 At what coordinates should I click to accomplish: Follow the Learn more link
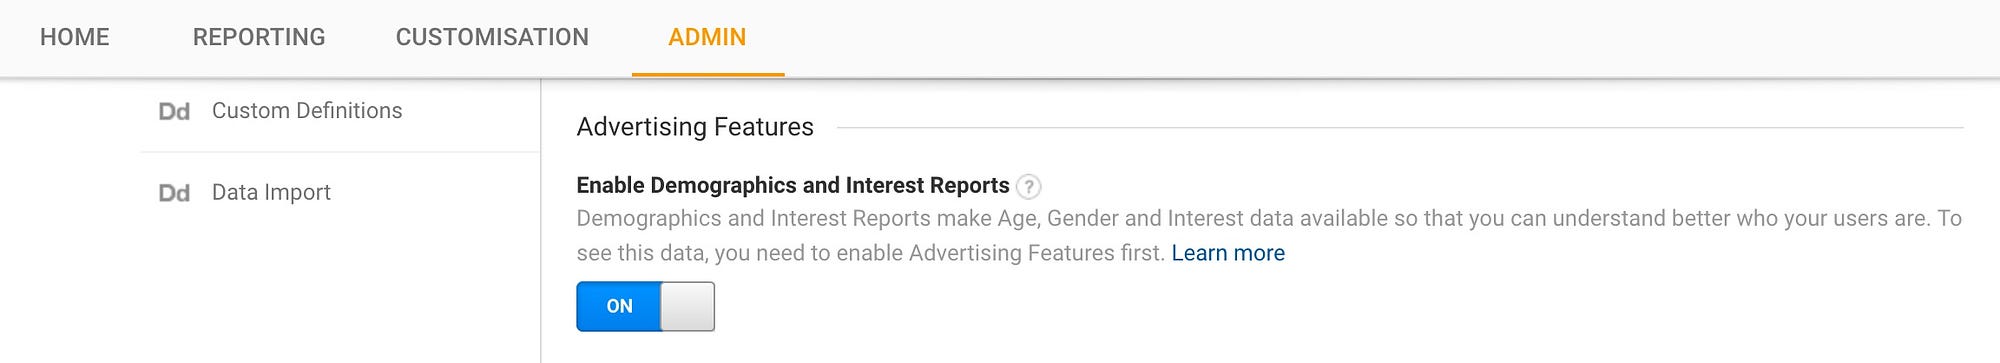(x=1228, y=253)
